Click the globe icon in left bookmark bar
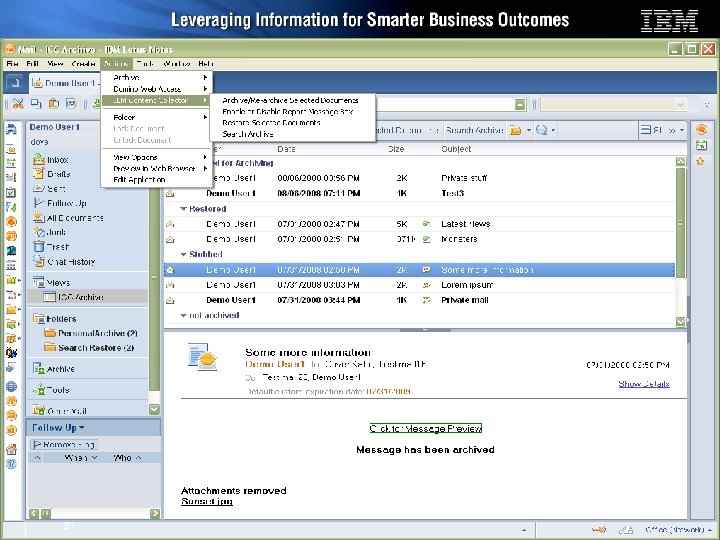The image size is (720, 540). click(x=11, y=387)
